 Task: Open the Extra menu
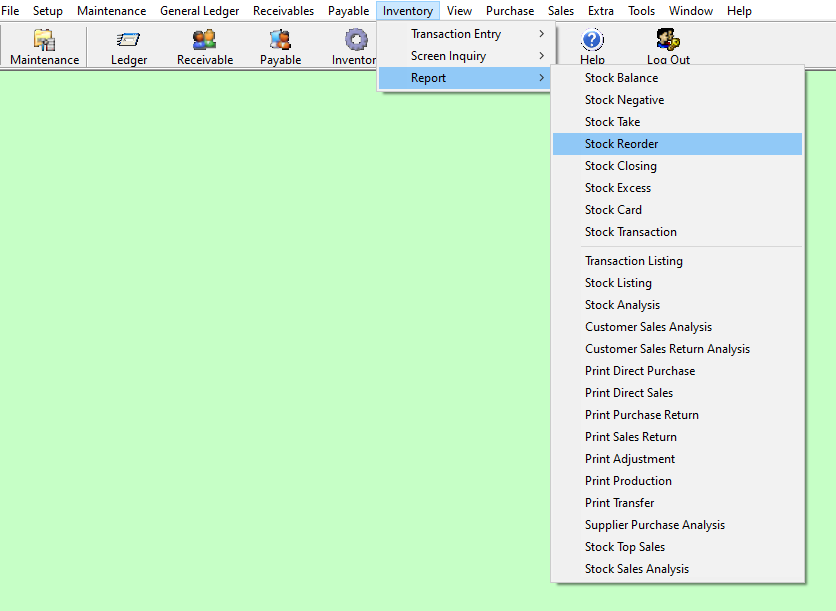[x=601, y=11]
